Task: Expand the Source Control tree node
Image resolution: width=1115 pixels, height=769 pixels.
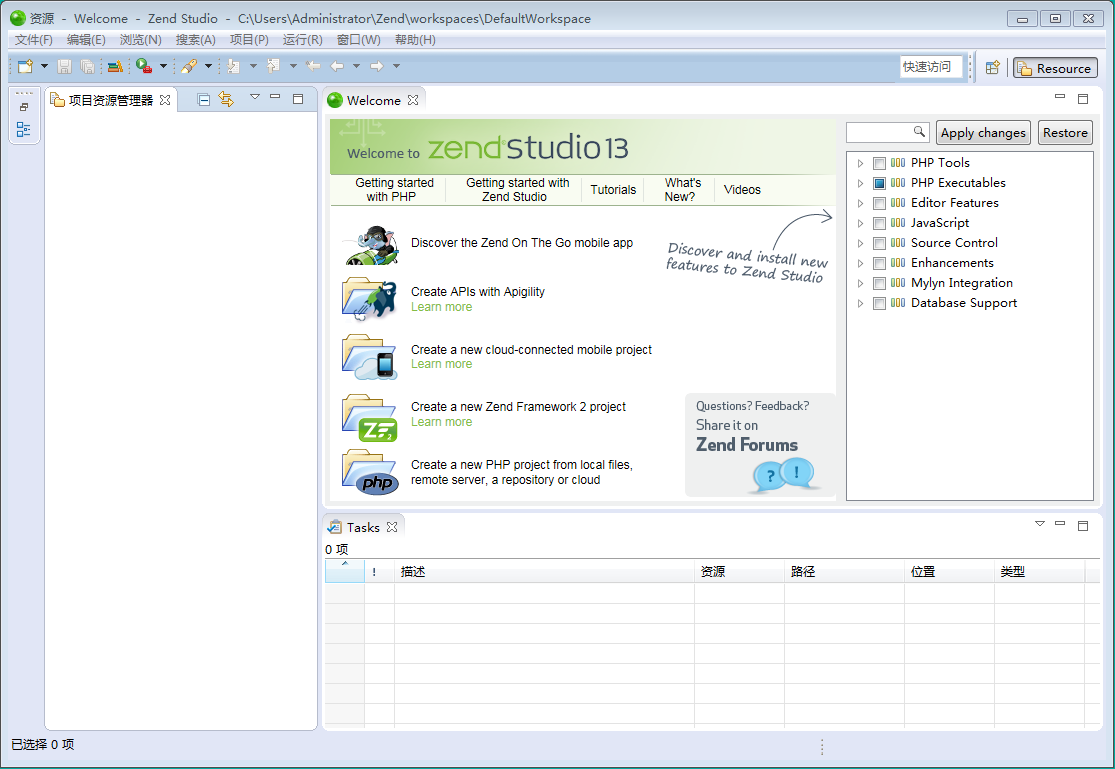Action: tap(860, 243)
